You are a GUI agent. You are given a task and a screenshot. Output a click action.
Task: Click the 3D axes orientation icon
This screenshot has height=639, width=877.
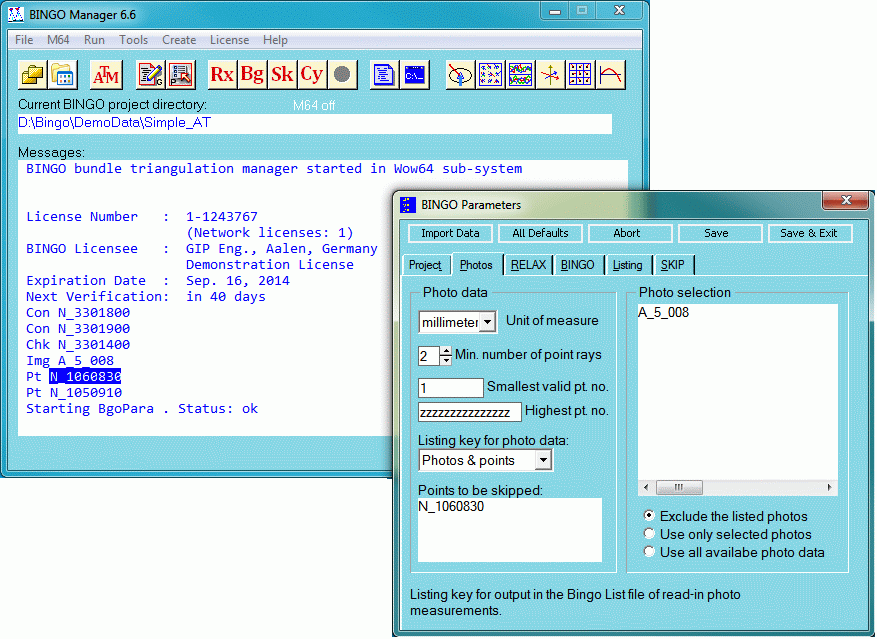(550, 74)
